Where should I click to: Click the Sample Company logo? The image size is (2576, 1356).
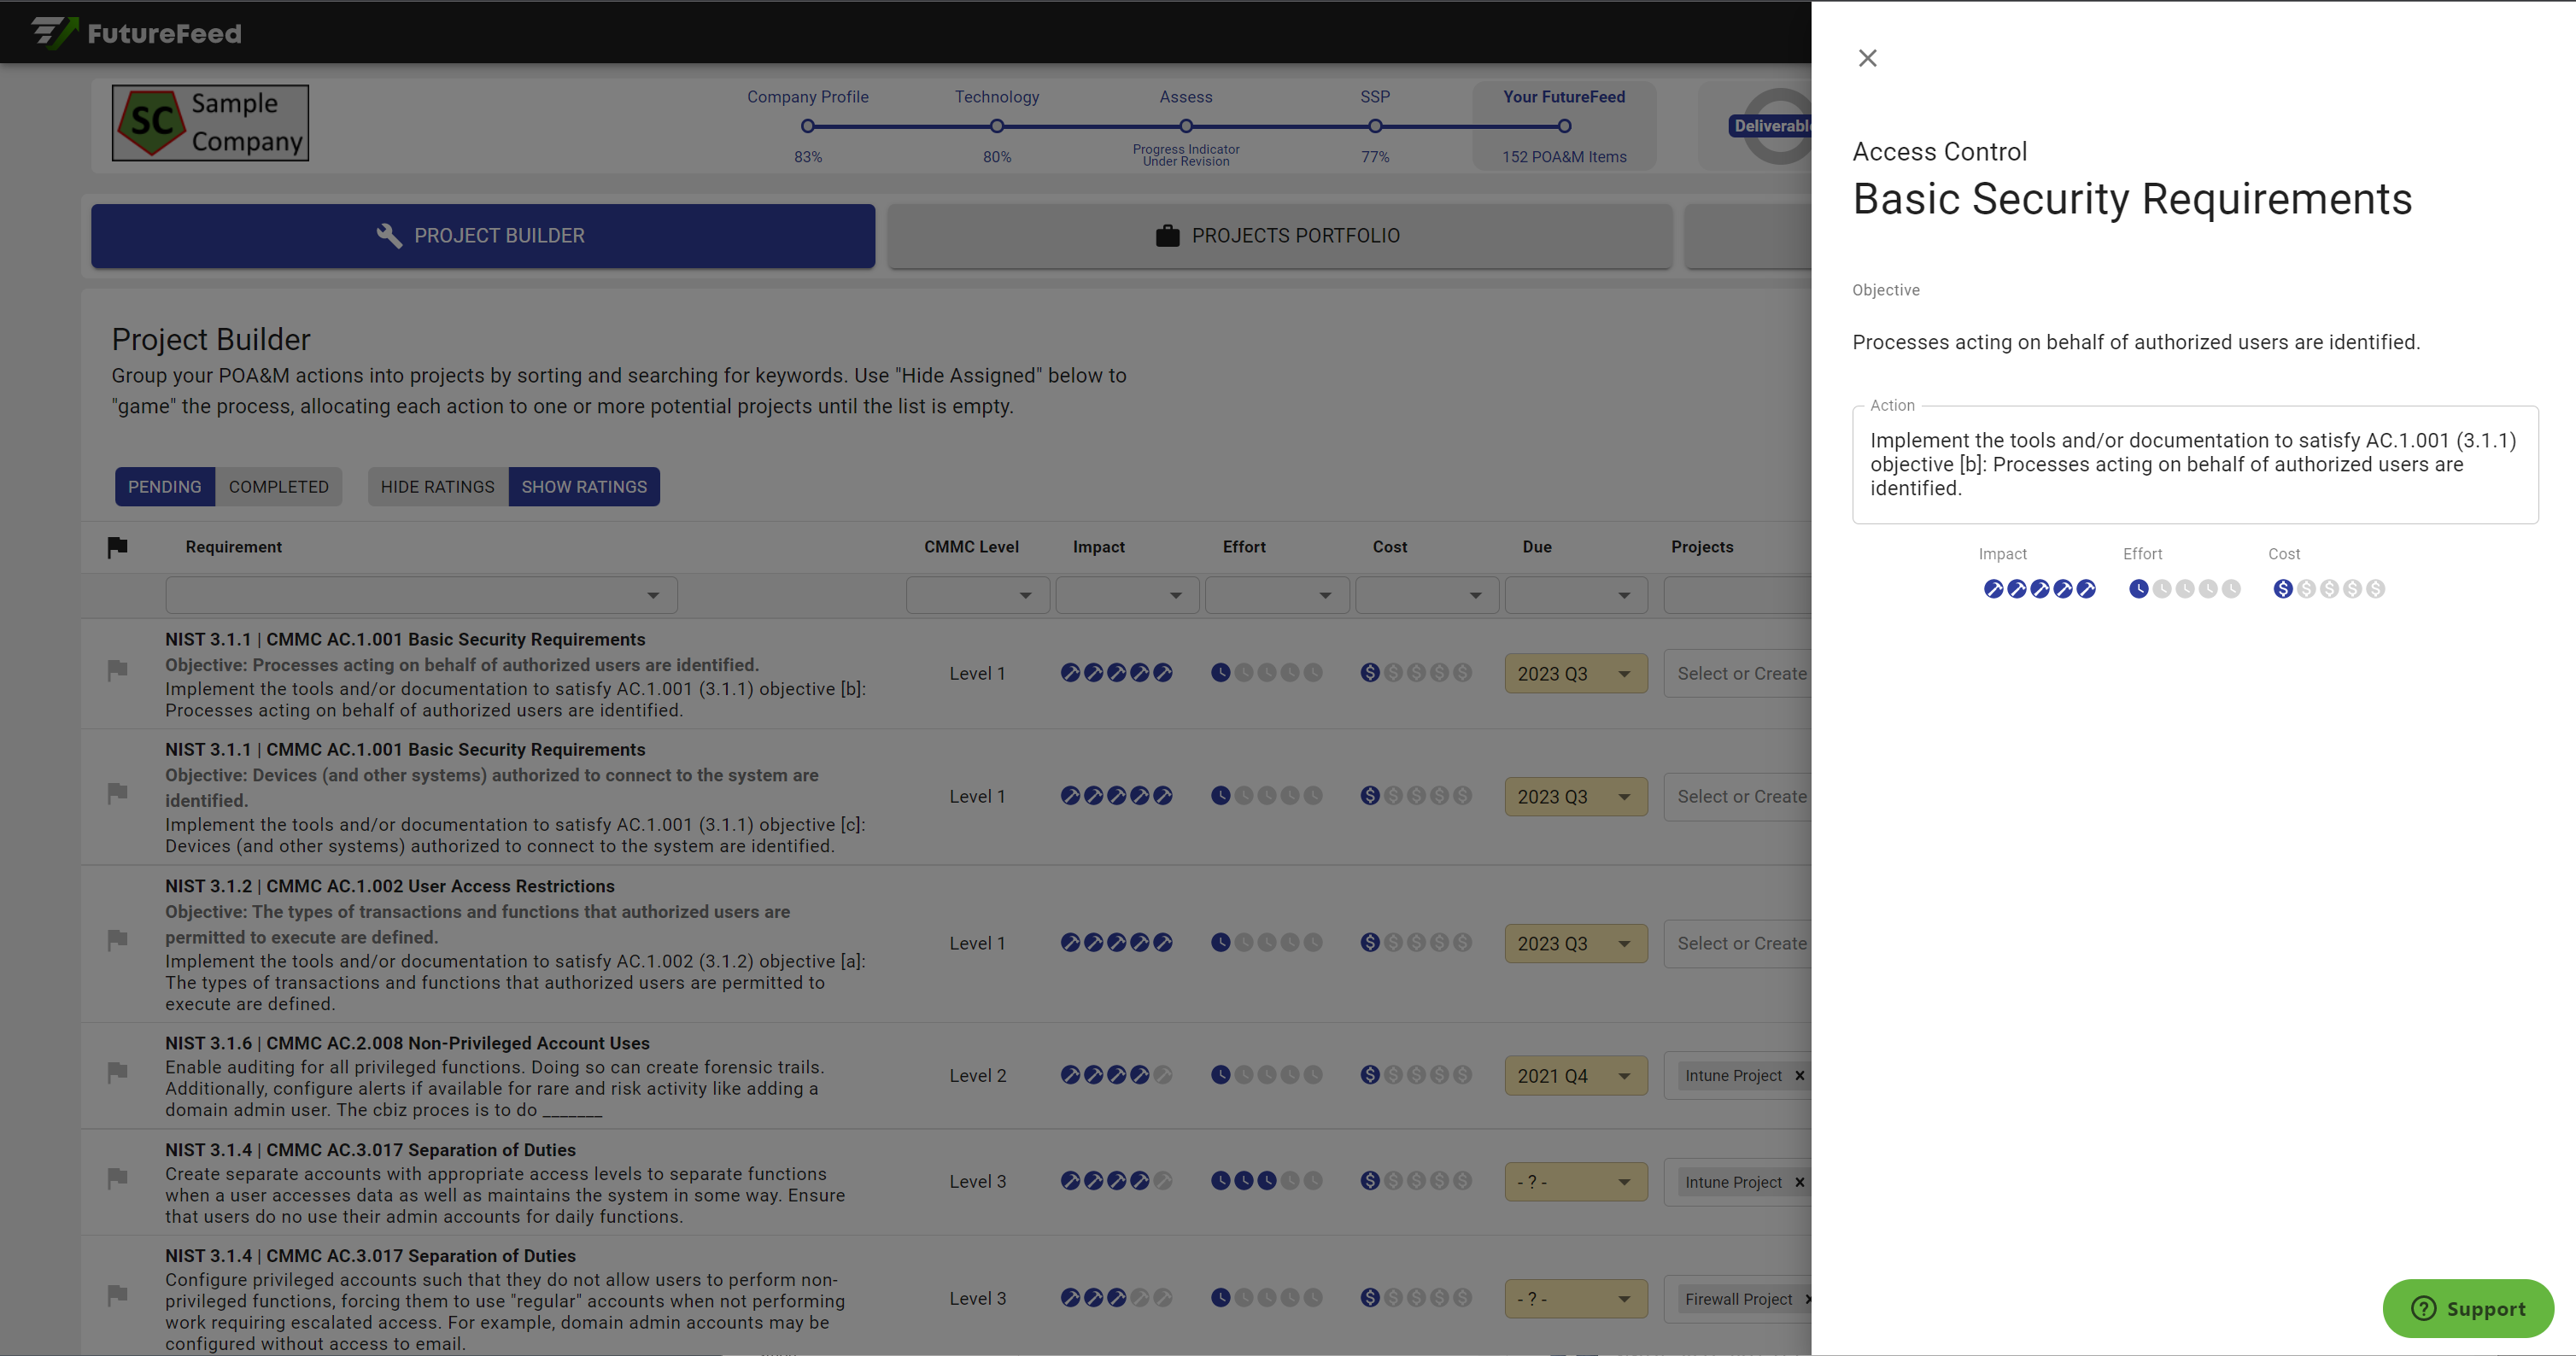click(x=210, y=123)
